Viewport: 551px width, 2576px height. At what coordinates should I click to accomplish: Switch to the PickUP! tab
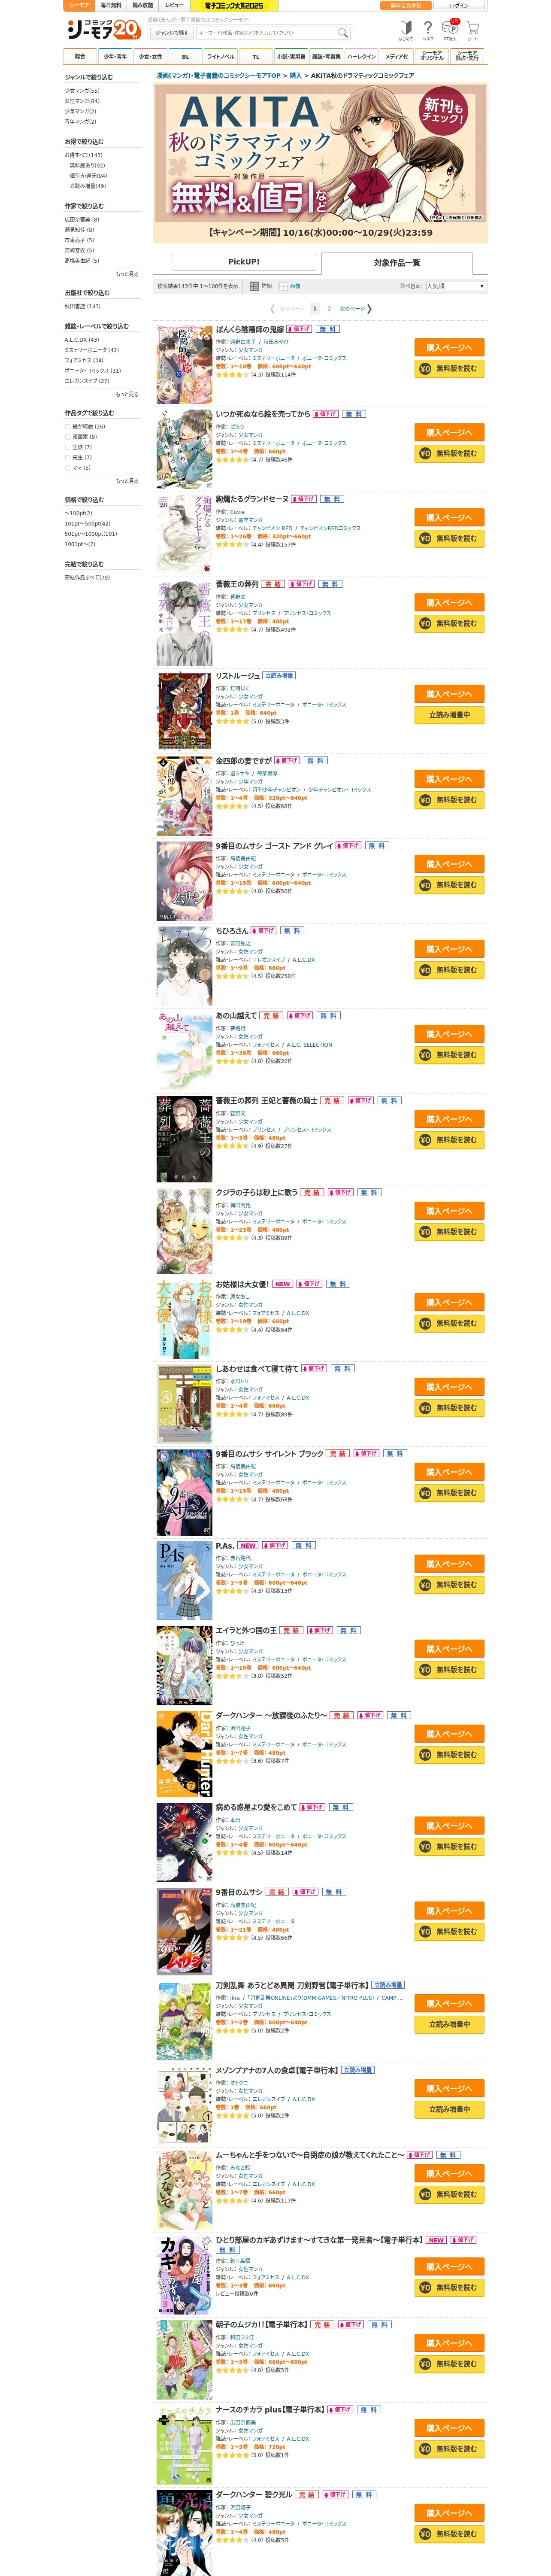tap(244, 262)
